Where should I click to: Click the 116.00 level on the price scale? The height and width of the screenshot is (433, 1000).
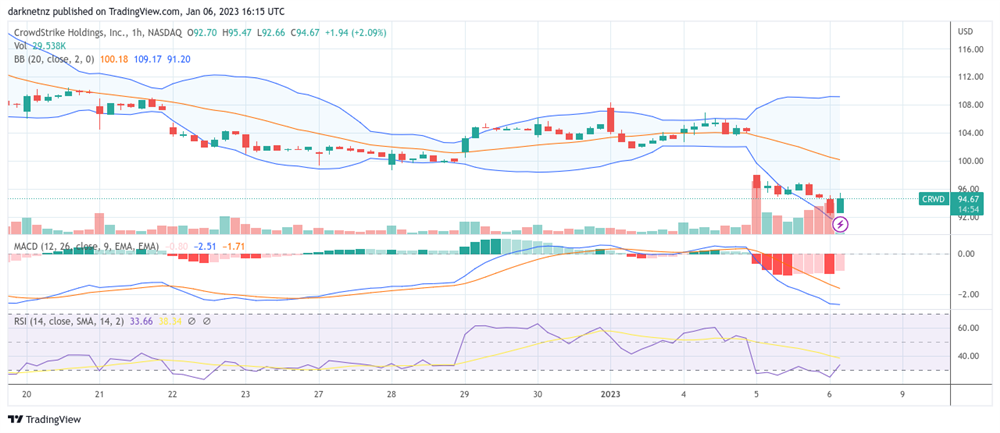pos(967,49)
